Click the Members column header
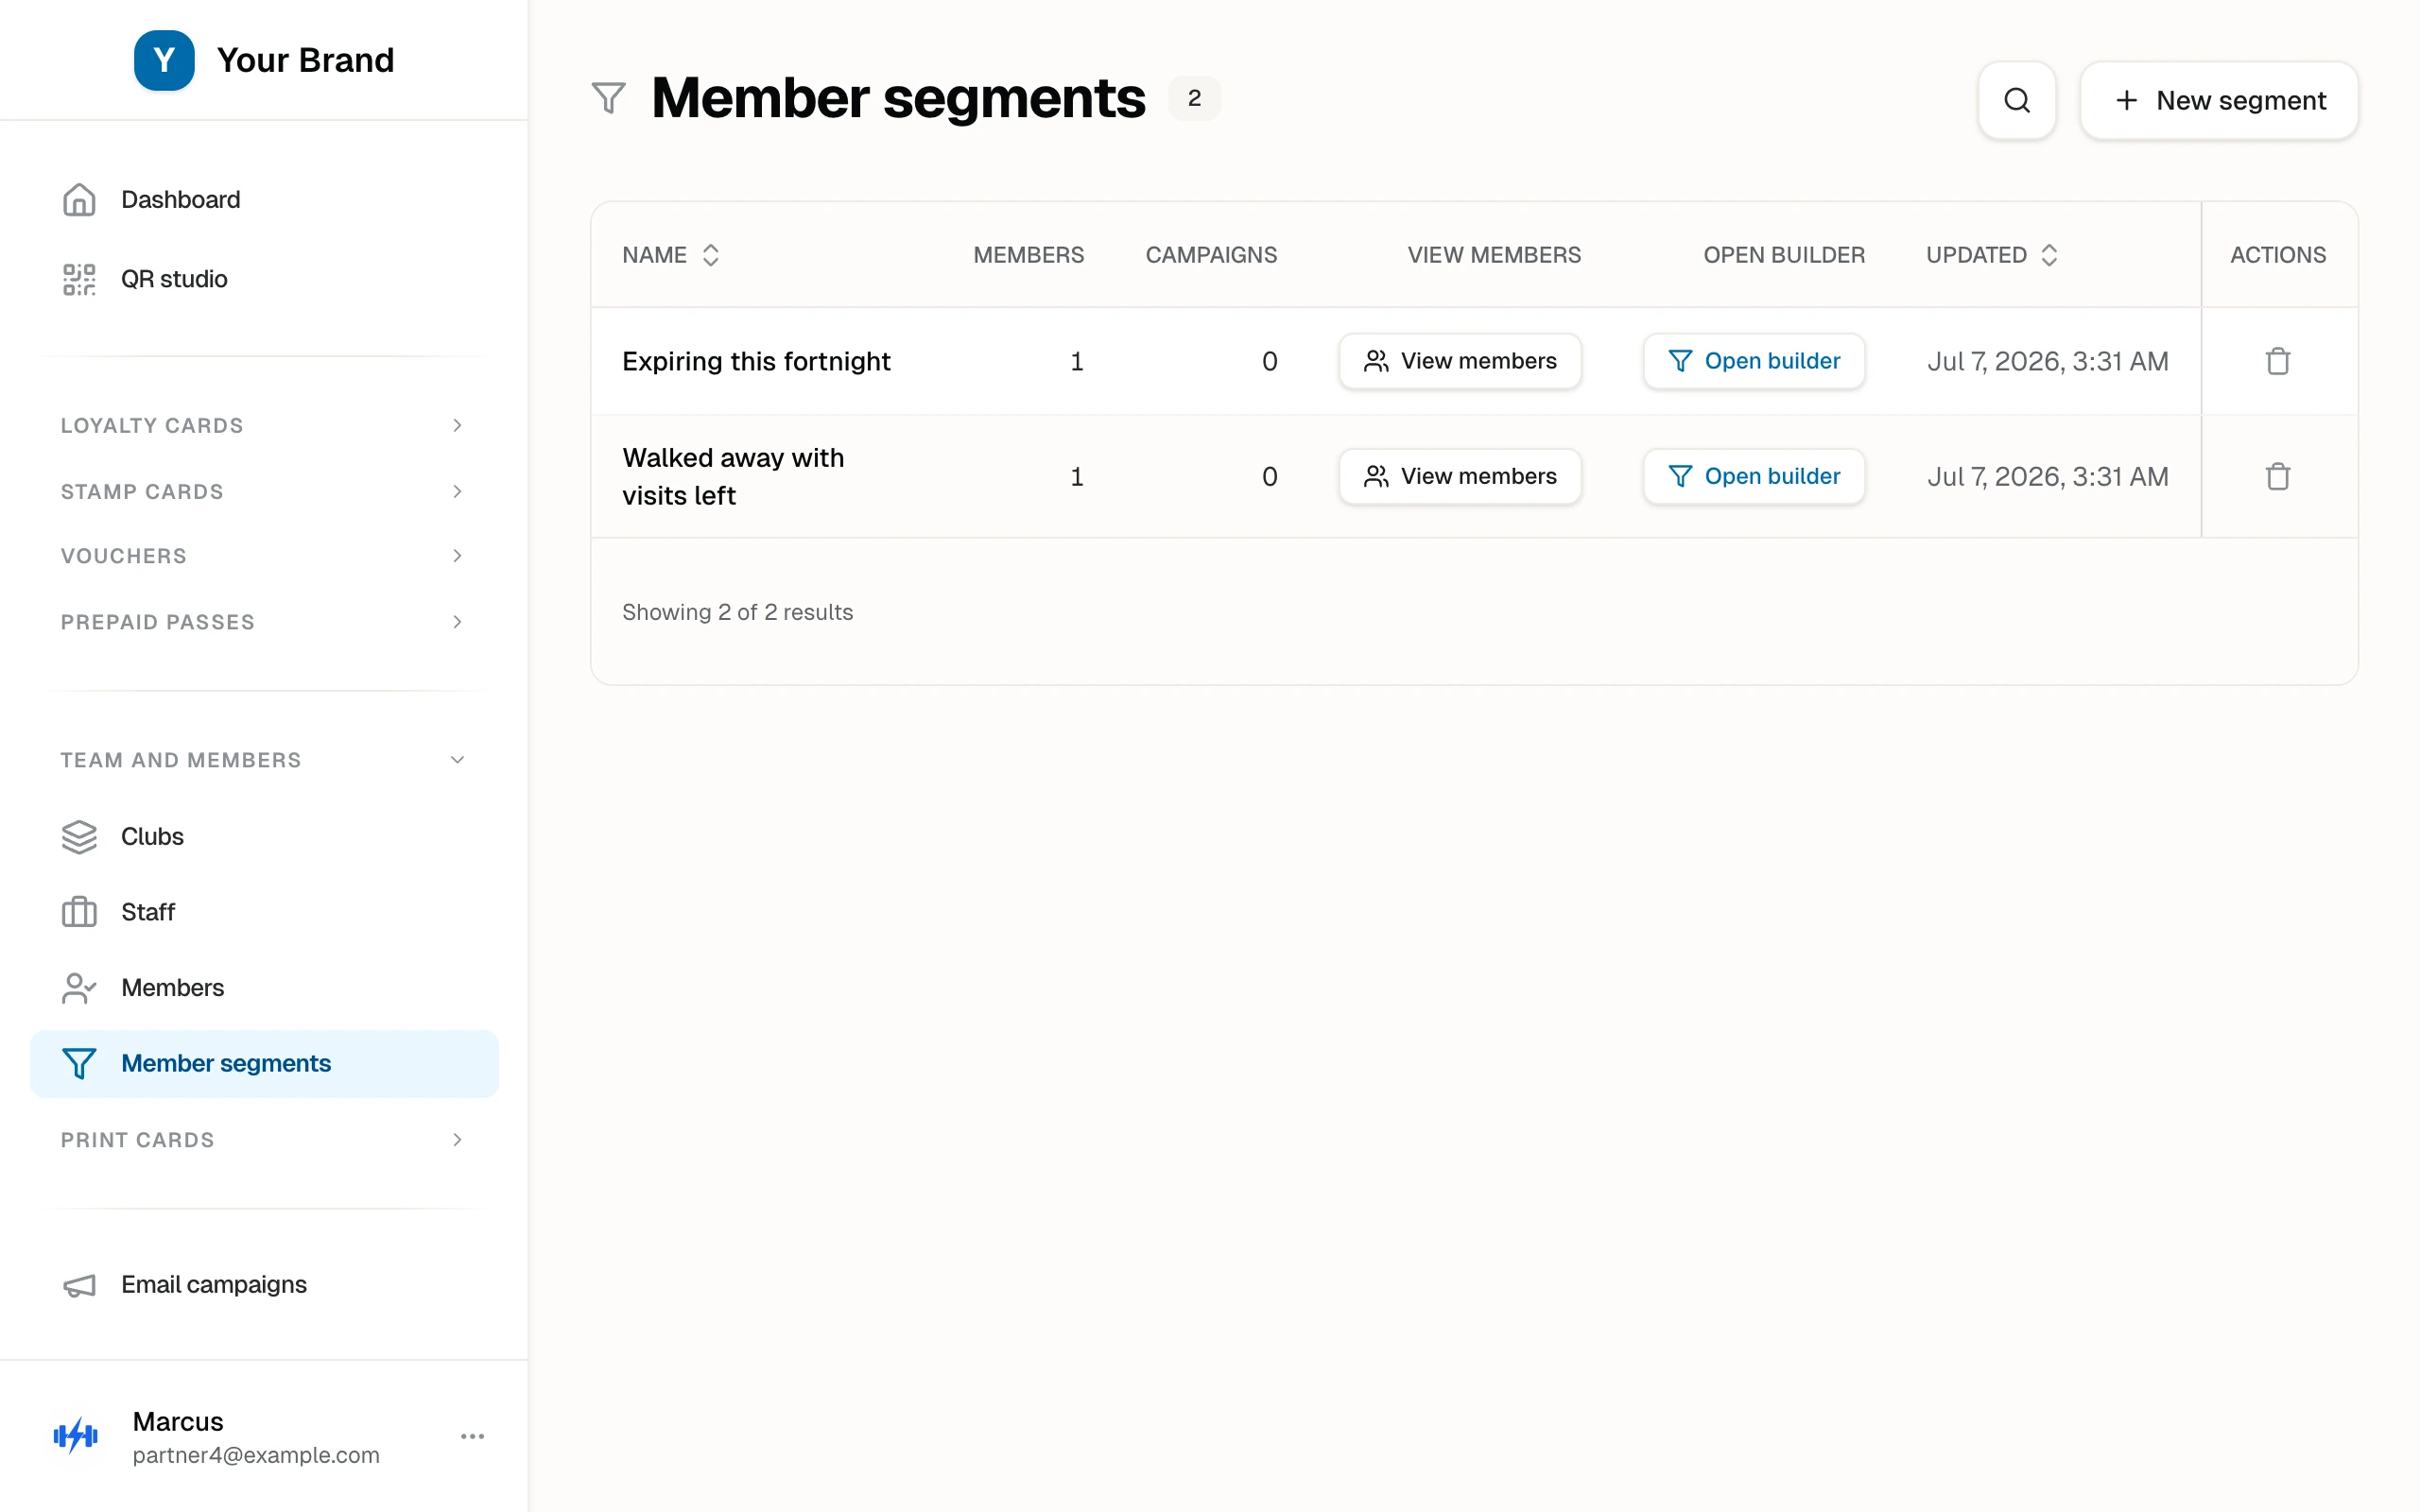Image resolution: width=2420 pixels, height=1512 pixels. (1028, 255)
